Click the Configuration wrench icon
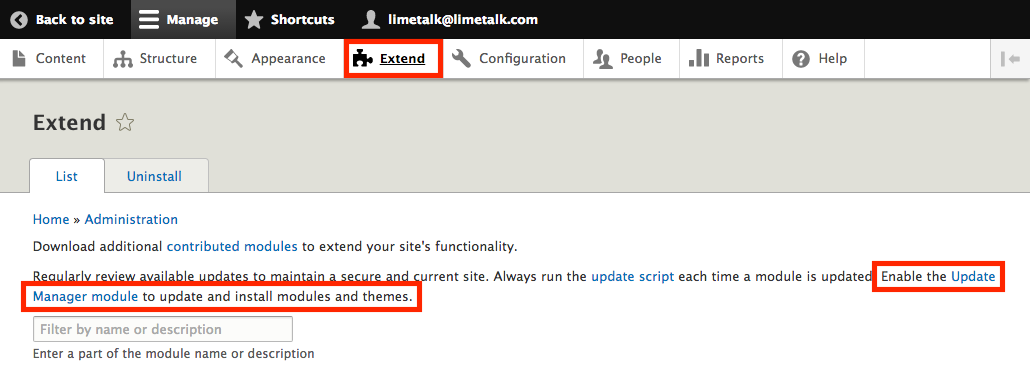This screenshot has width=1030, height=380. tap(461, 59)
